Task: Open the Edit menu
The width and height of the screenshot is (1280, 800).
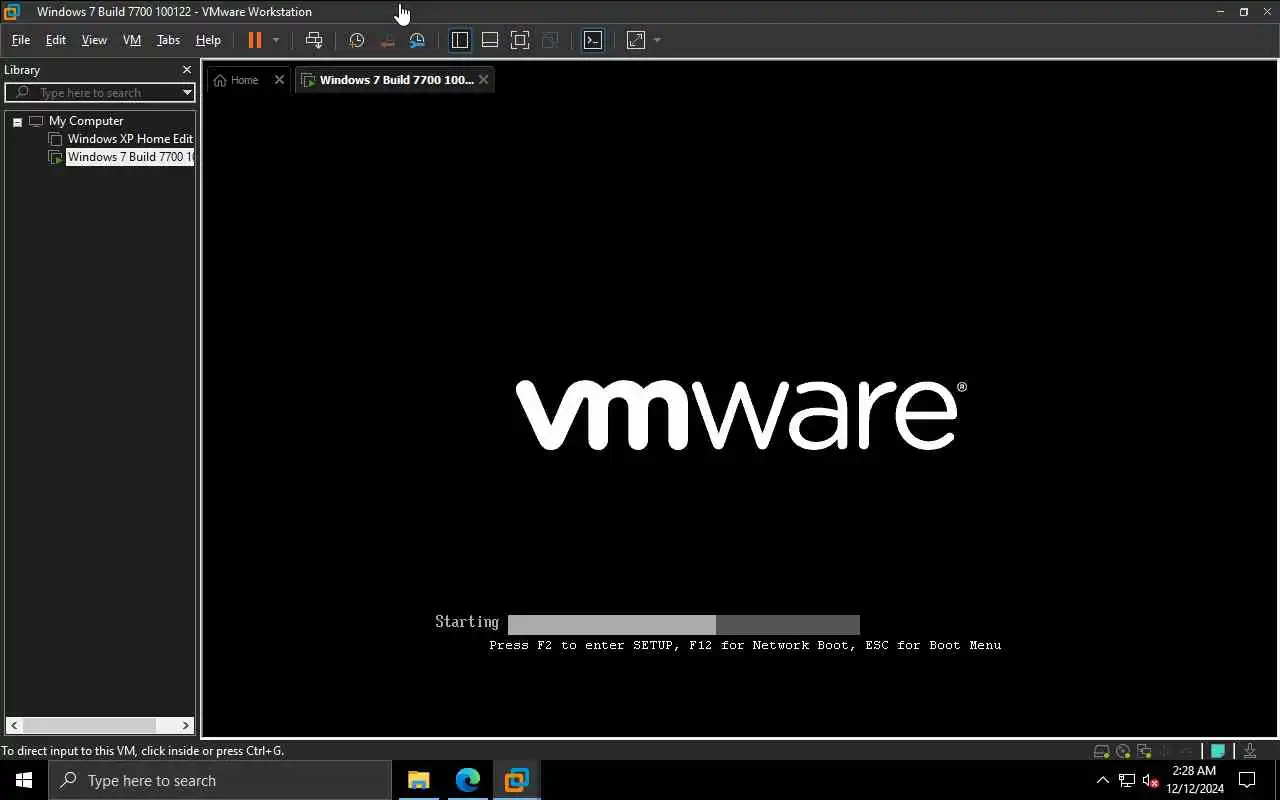Action: pyautogui.click(x=56, y=40)
